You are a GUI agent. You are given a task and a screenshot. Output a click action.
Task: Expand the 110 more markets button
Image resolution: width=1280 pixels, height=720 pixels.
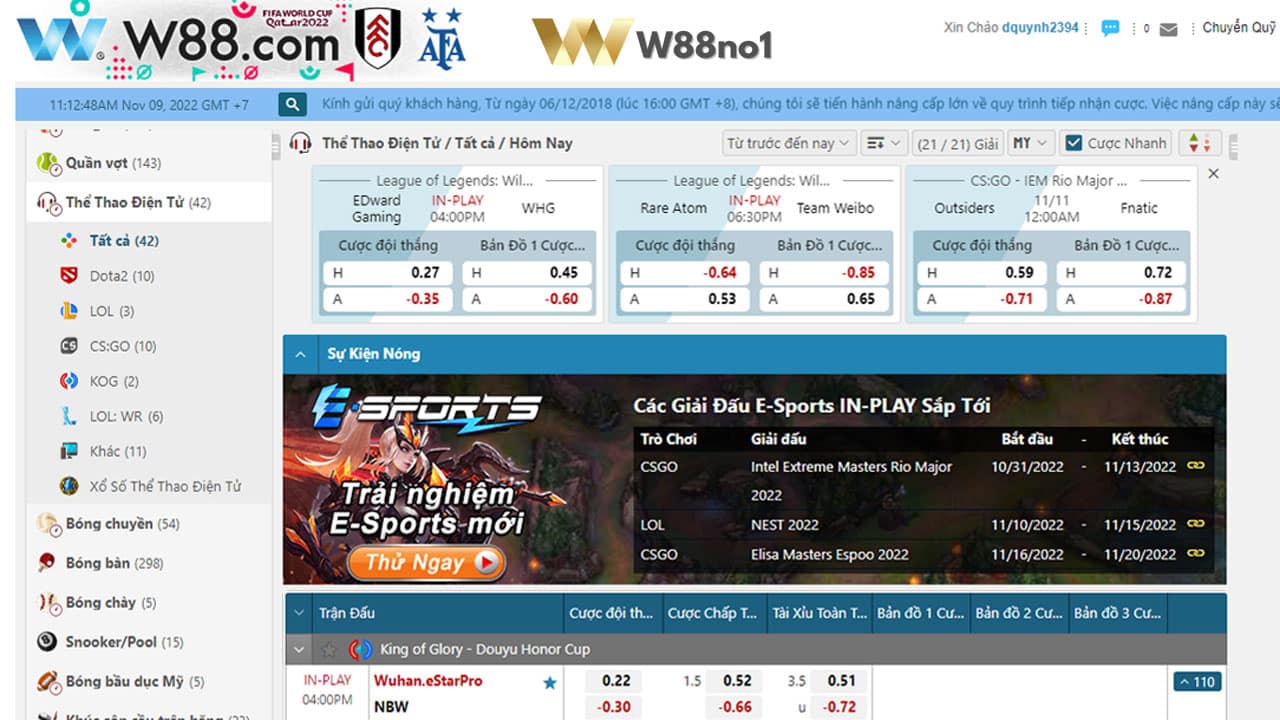pos(1197,682)
